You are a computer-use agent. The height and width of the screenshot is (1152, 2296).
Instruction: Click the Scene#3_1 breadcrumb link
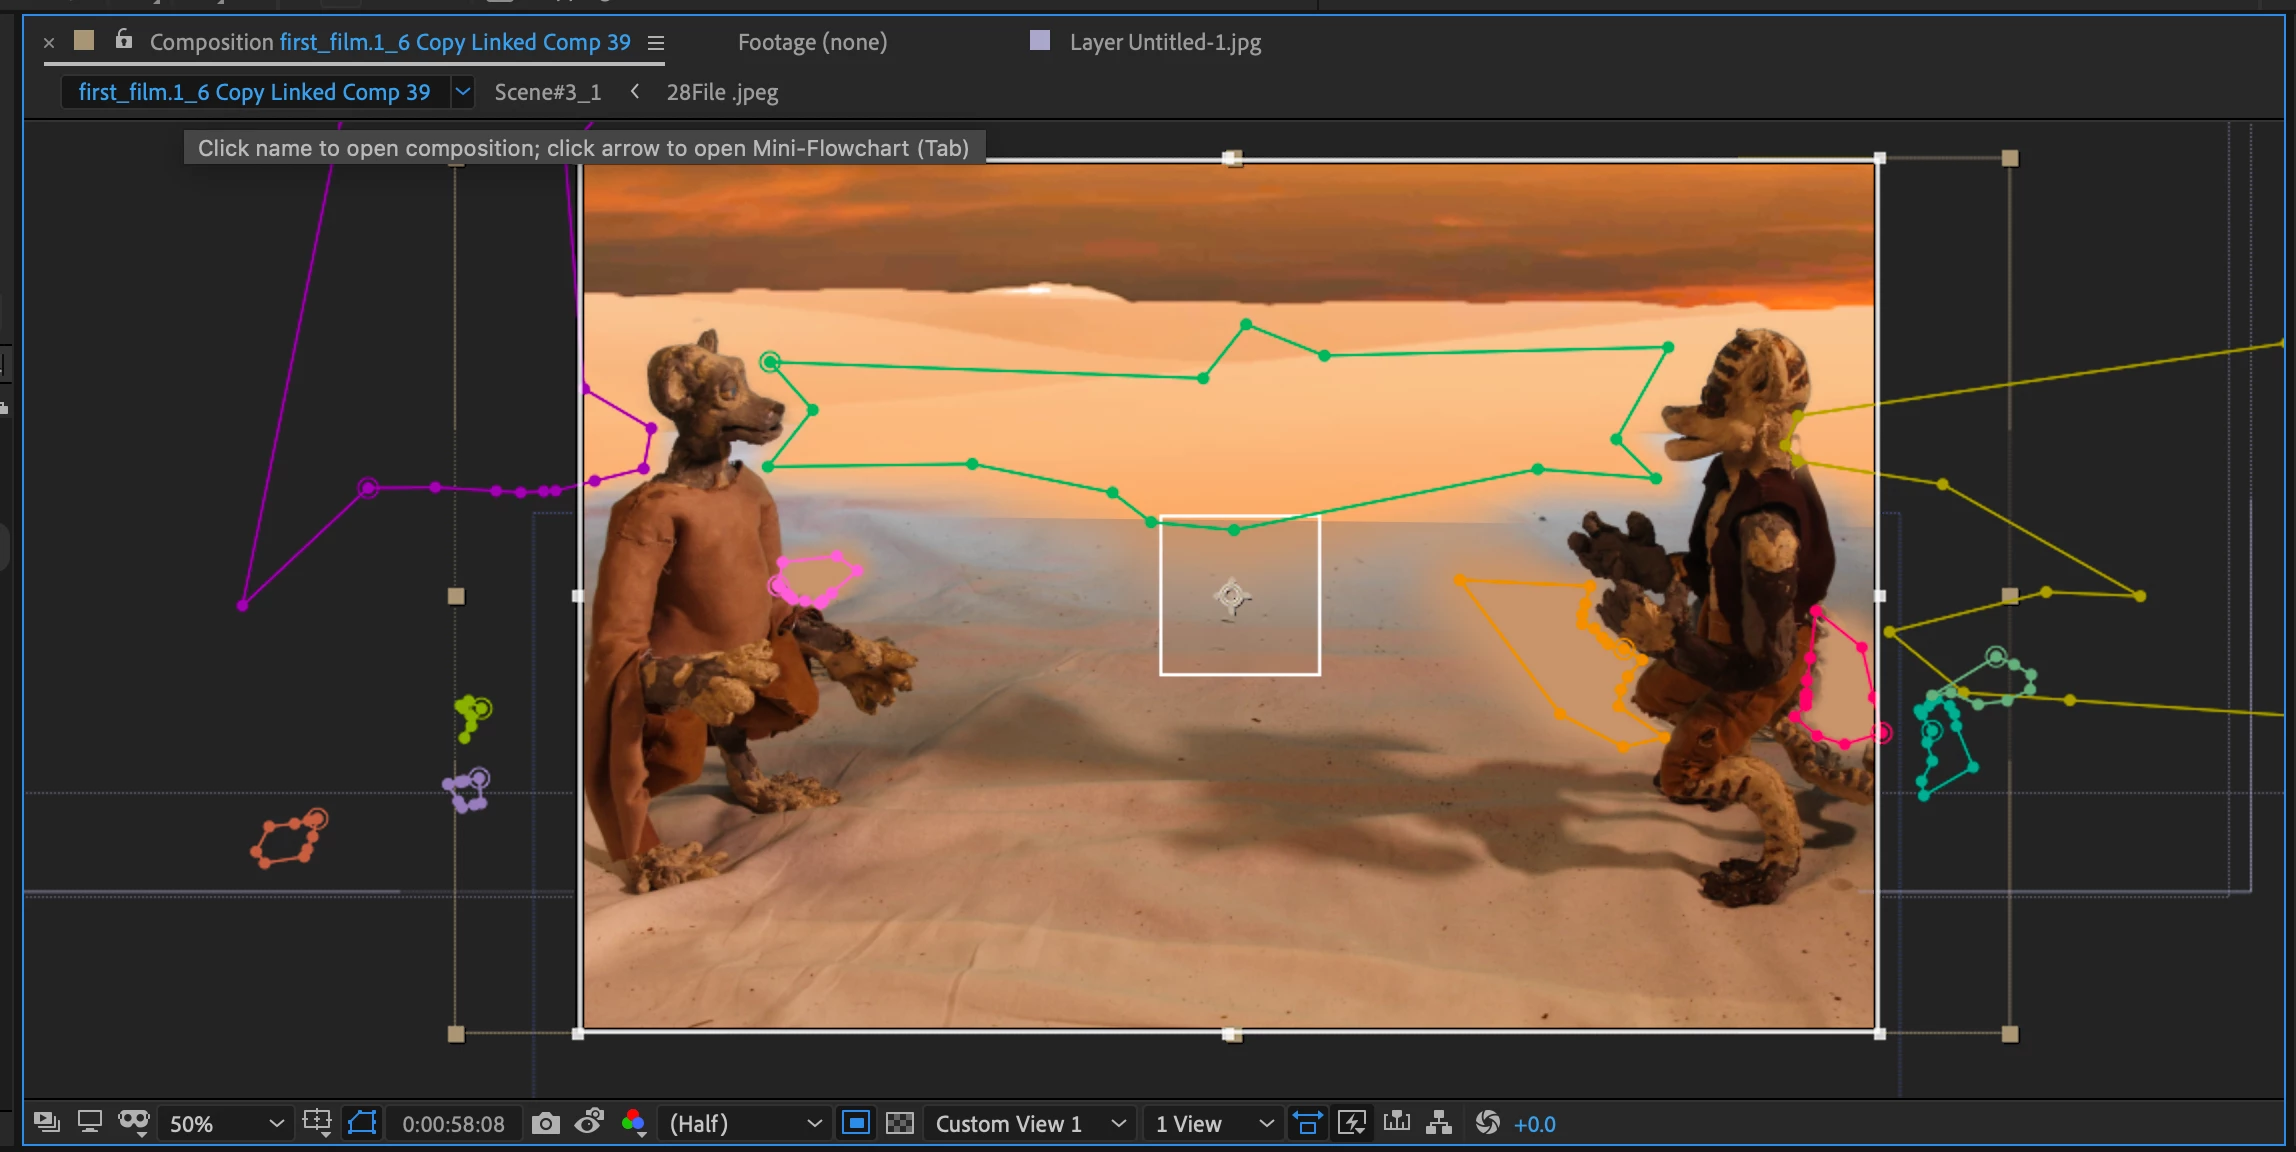click(547, 92)
